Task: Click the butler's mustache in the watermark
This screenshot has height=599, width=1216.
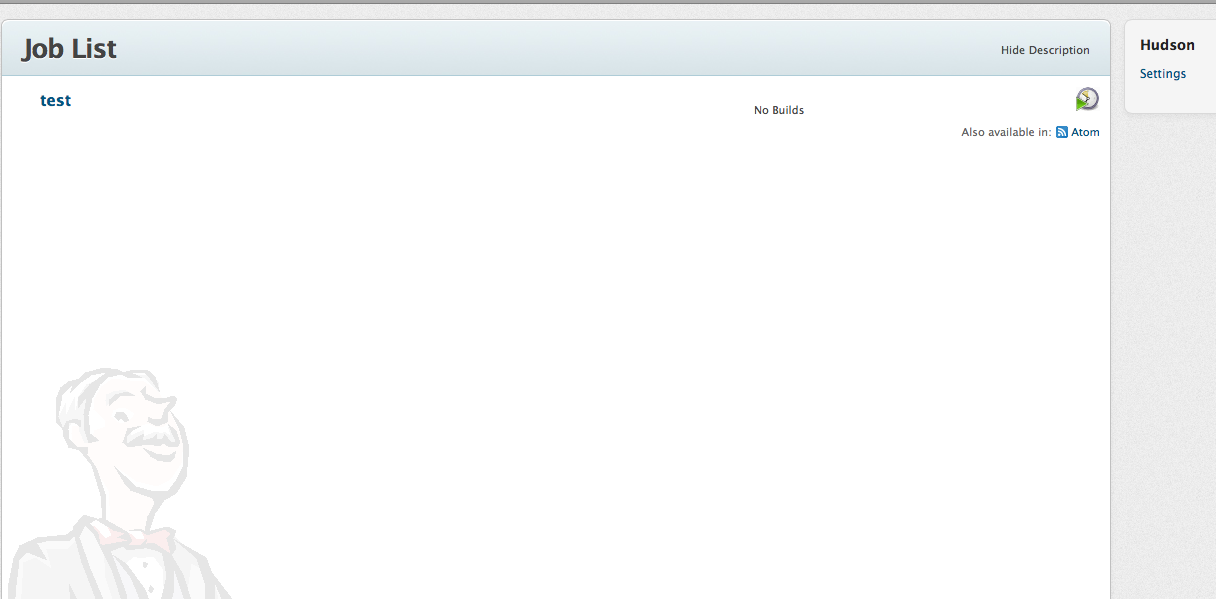Action: tap(150, 438)
